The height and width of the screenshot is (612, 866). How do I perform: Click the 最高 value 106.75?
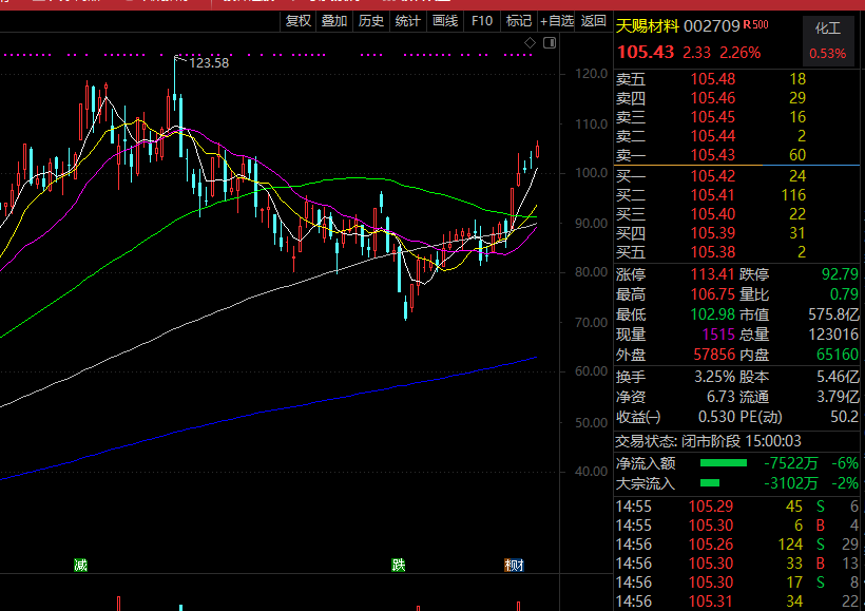click(712, 294)
